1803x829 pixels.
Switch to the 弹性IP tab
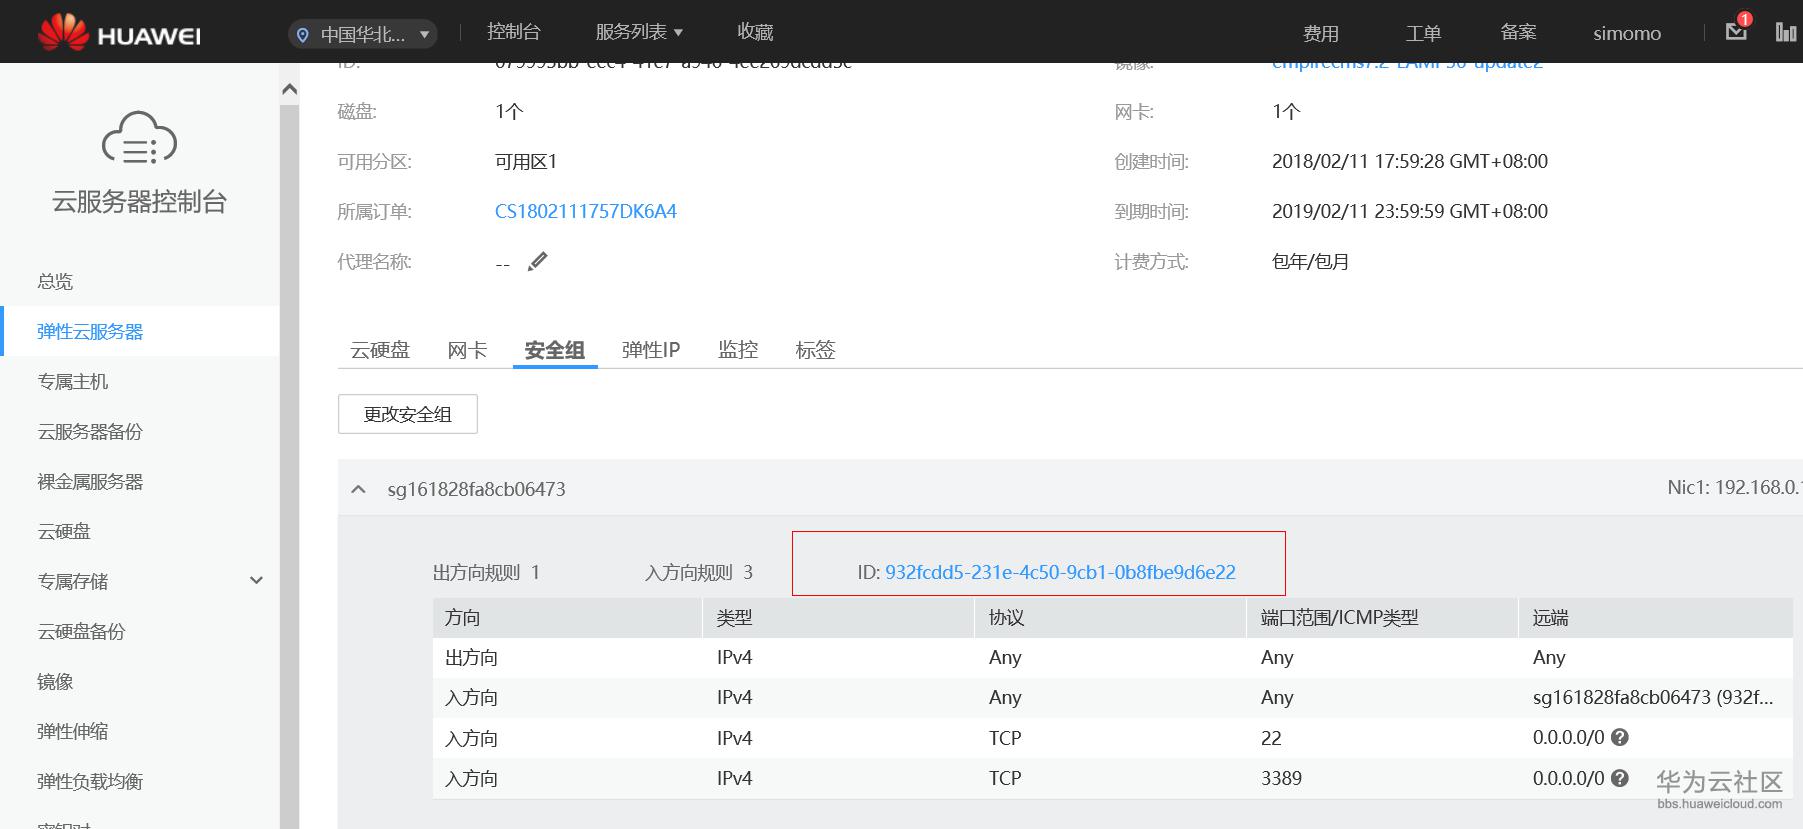(650, 350)
